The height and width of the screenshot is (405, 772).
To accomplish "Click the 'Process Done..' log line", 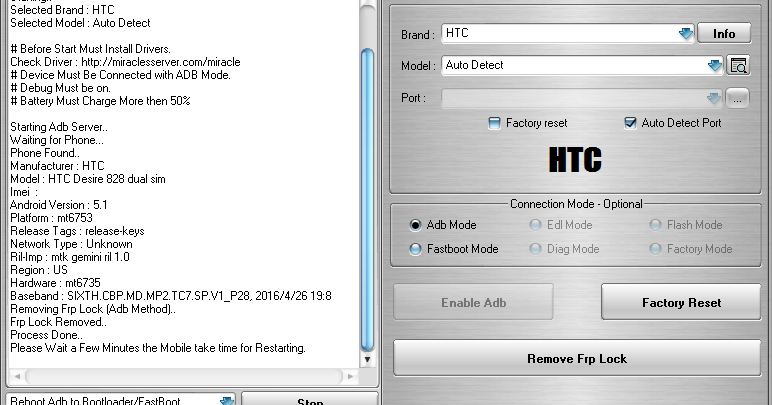I will click(46, 335).
